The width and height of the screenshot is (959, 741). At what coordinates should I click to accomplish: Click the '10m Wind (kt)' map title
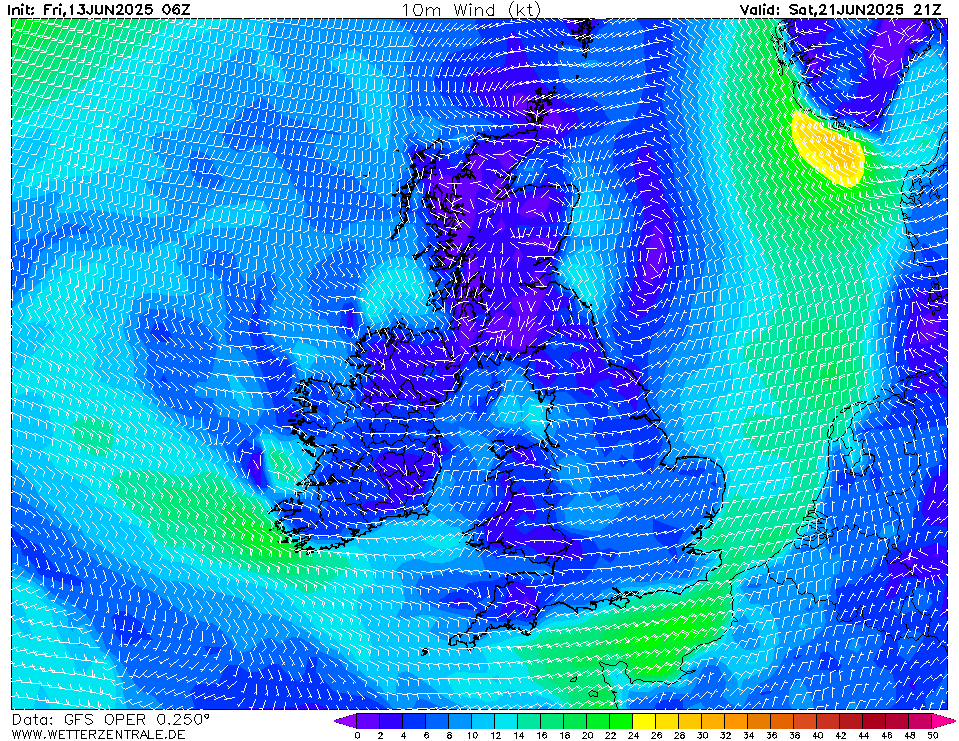pos(471,9)
